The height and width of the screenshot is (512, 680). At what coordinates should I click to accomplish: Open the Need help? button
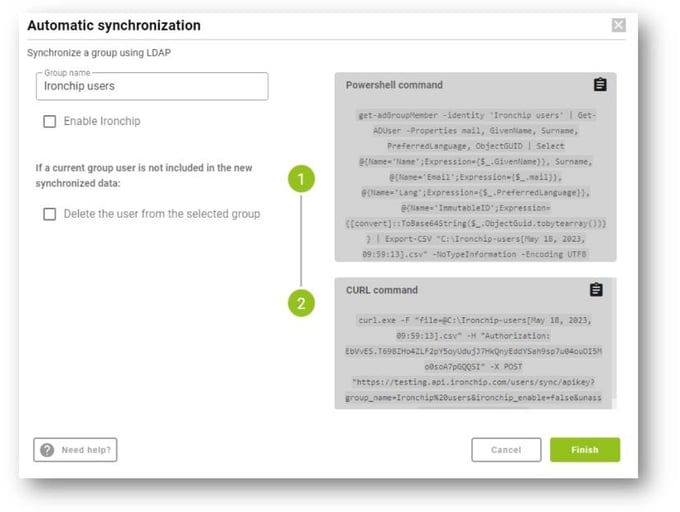[x=75, y=450]
